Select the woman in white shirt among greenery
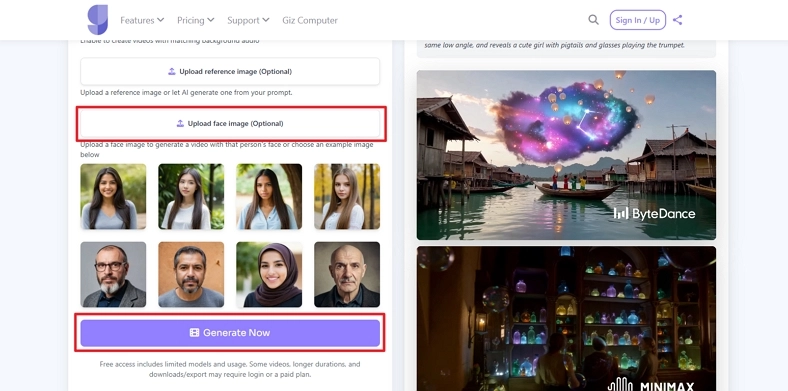Viewport: 788px width, 391px height. coord(191,197)
